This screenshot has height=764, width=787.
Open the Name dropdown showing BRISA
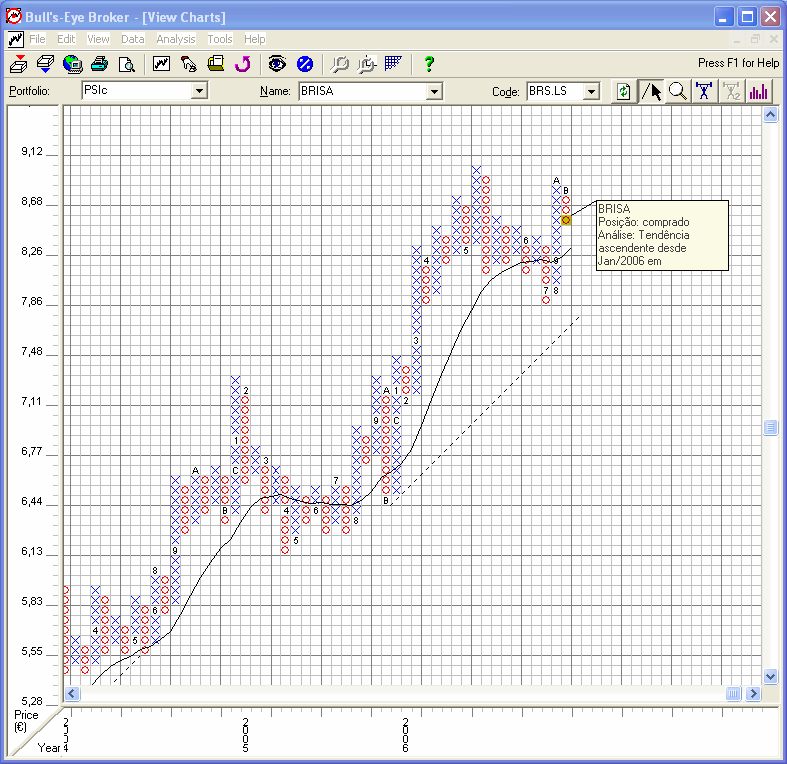pos(434,91)
